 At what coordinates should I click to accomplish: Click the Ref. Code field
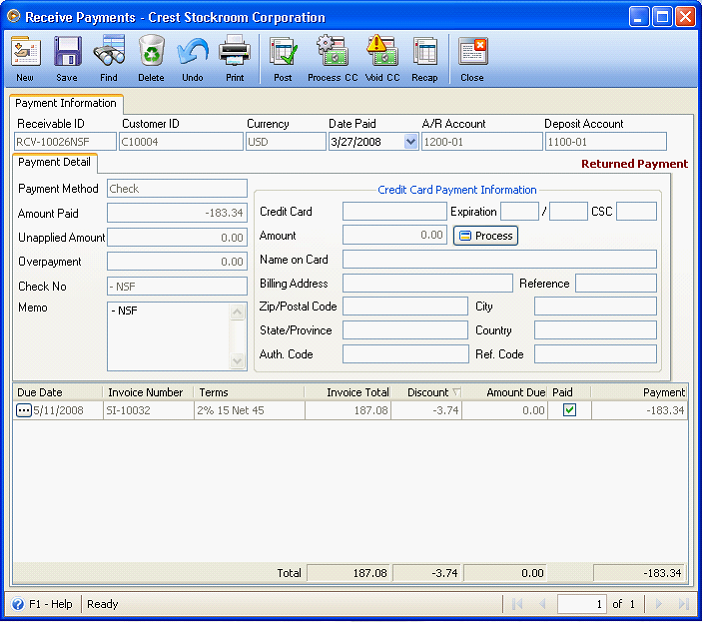point(595,354)
